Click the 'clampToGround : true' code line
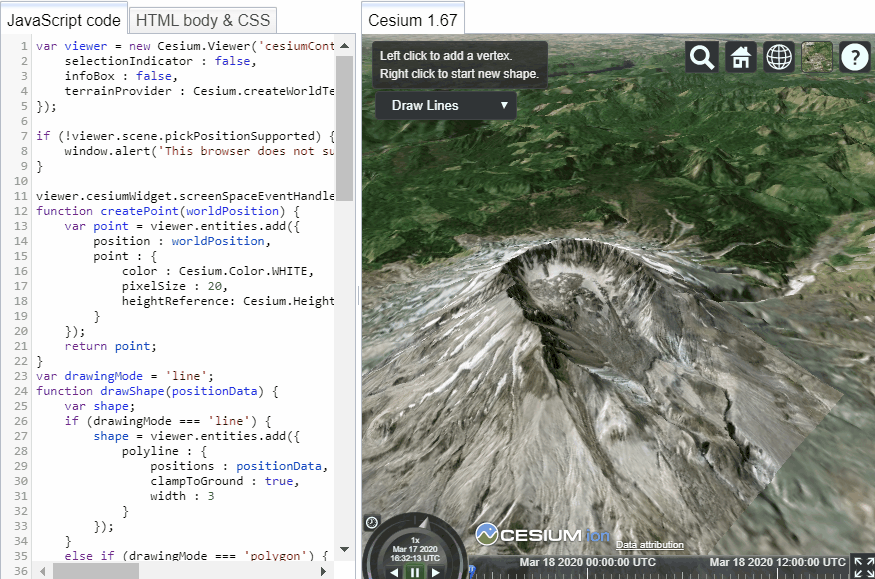Screen dimensions: 875x579 pos(224,481)
